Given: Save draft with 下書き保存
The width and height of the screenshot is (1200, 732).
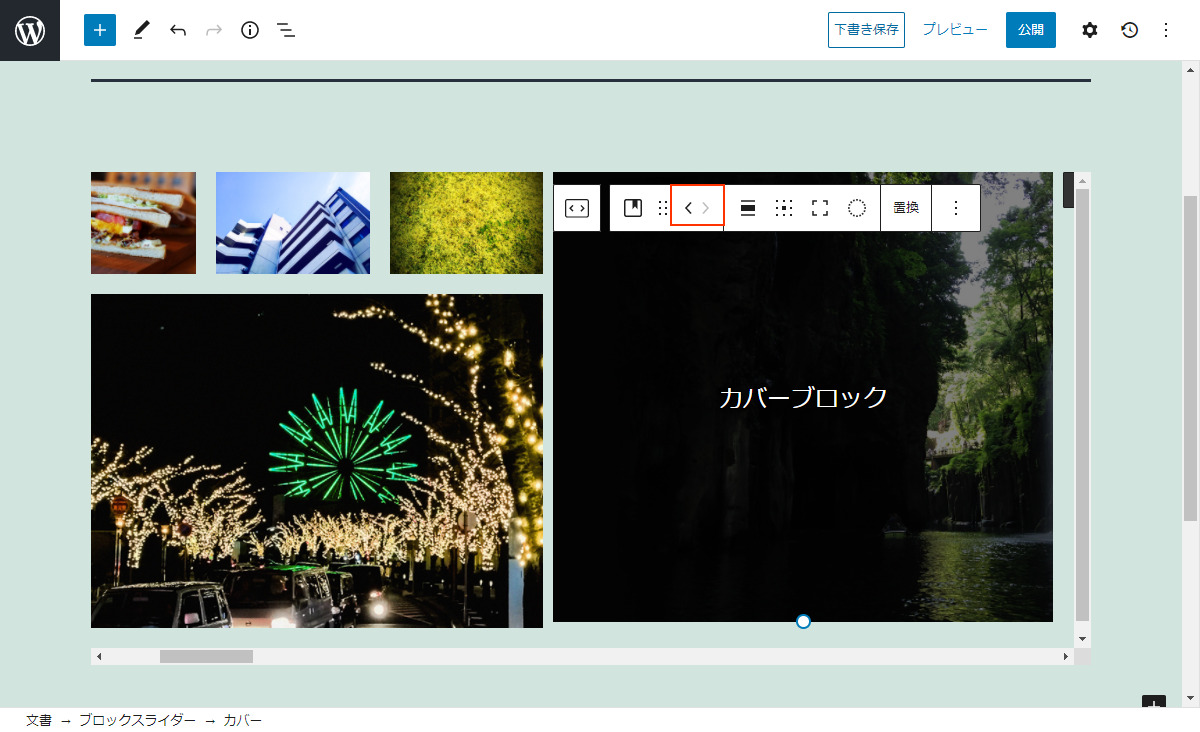Looking at the screenshot, I should click(866, 30).
